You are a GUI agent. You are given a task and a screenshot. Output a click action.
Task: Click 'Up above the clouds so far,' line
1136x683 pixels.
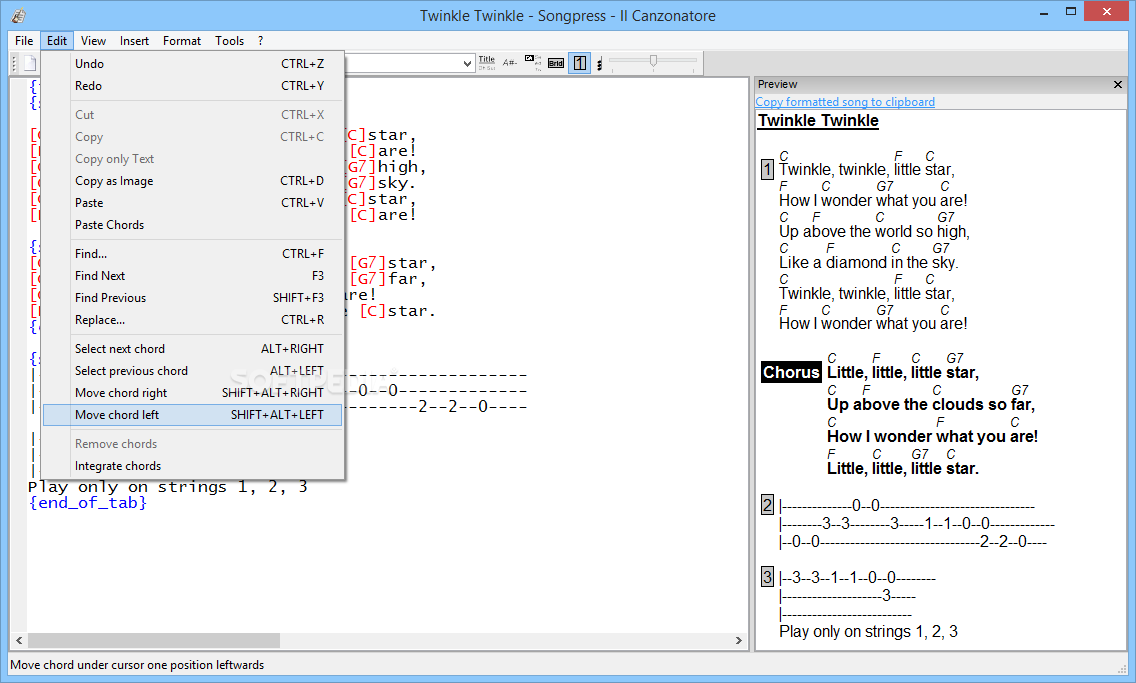(x=931, y=404)
